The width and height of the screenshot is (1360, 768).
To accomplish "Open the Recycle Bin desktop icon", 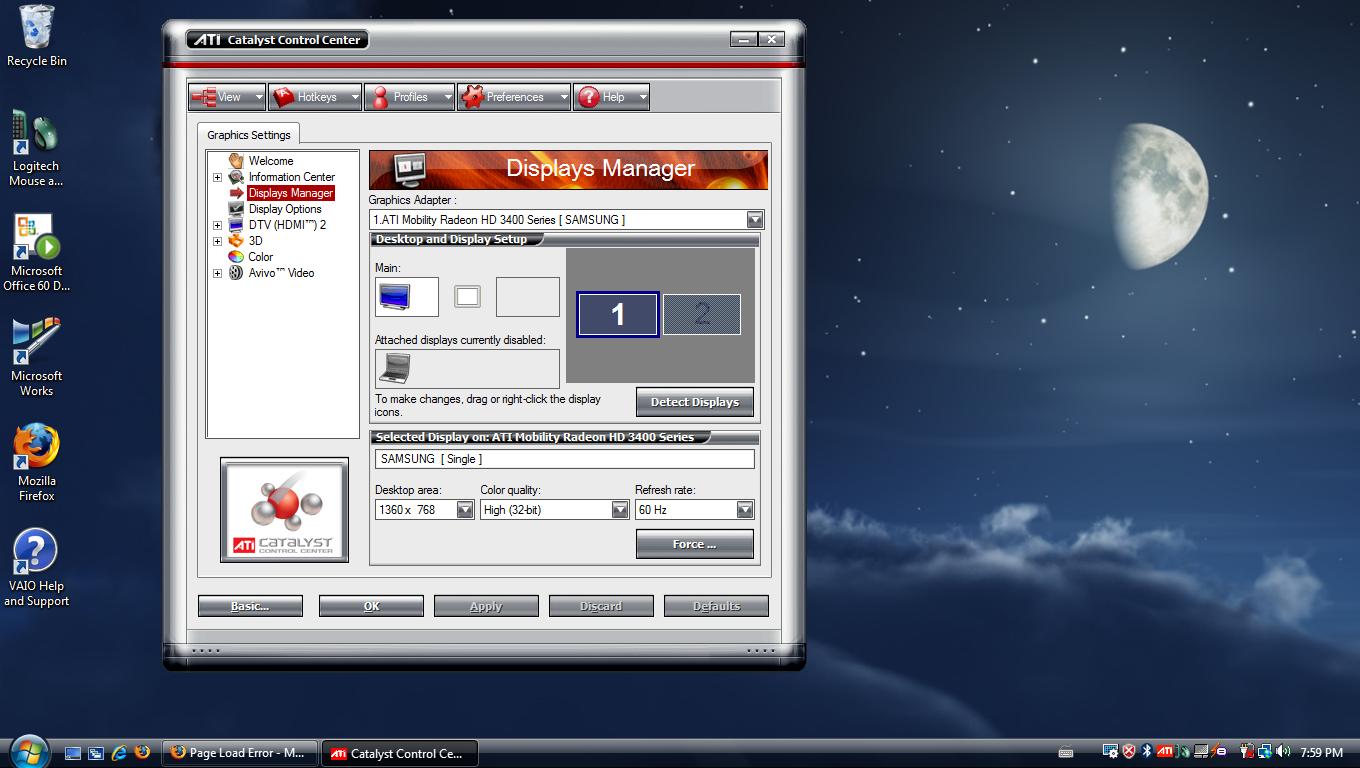I will point(36,36).
